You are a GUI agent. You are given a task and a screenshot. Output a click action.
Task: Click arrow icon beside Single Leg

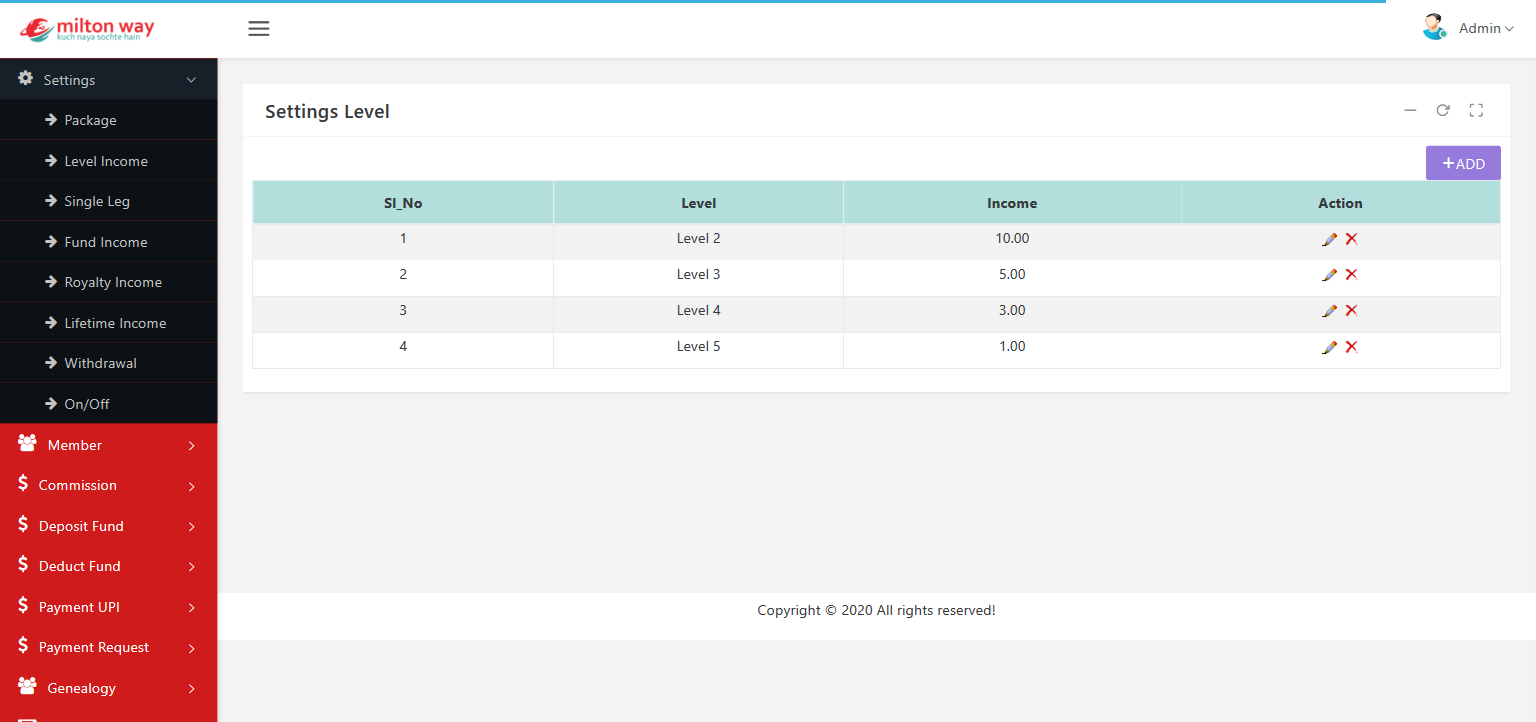coord(51,201)
